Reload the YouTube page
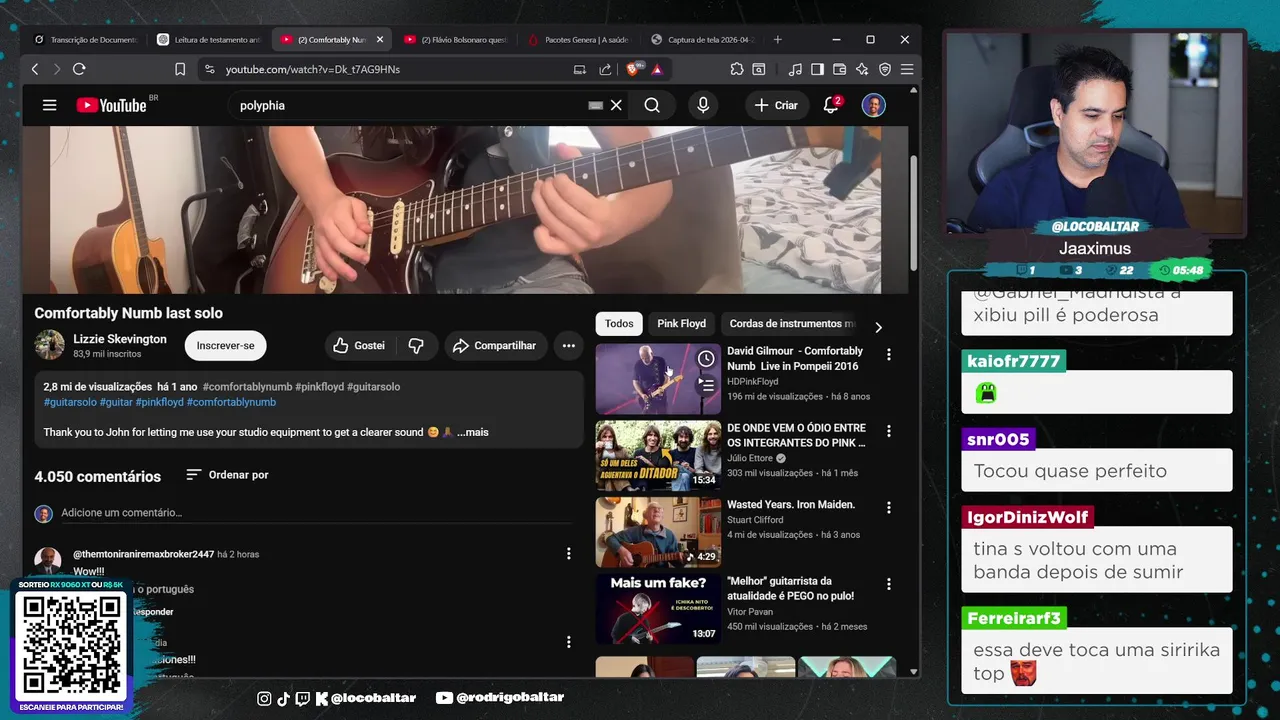Image resolution: width=1280 pixels, height=720 pixels. (79, 69)
